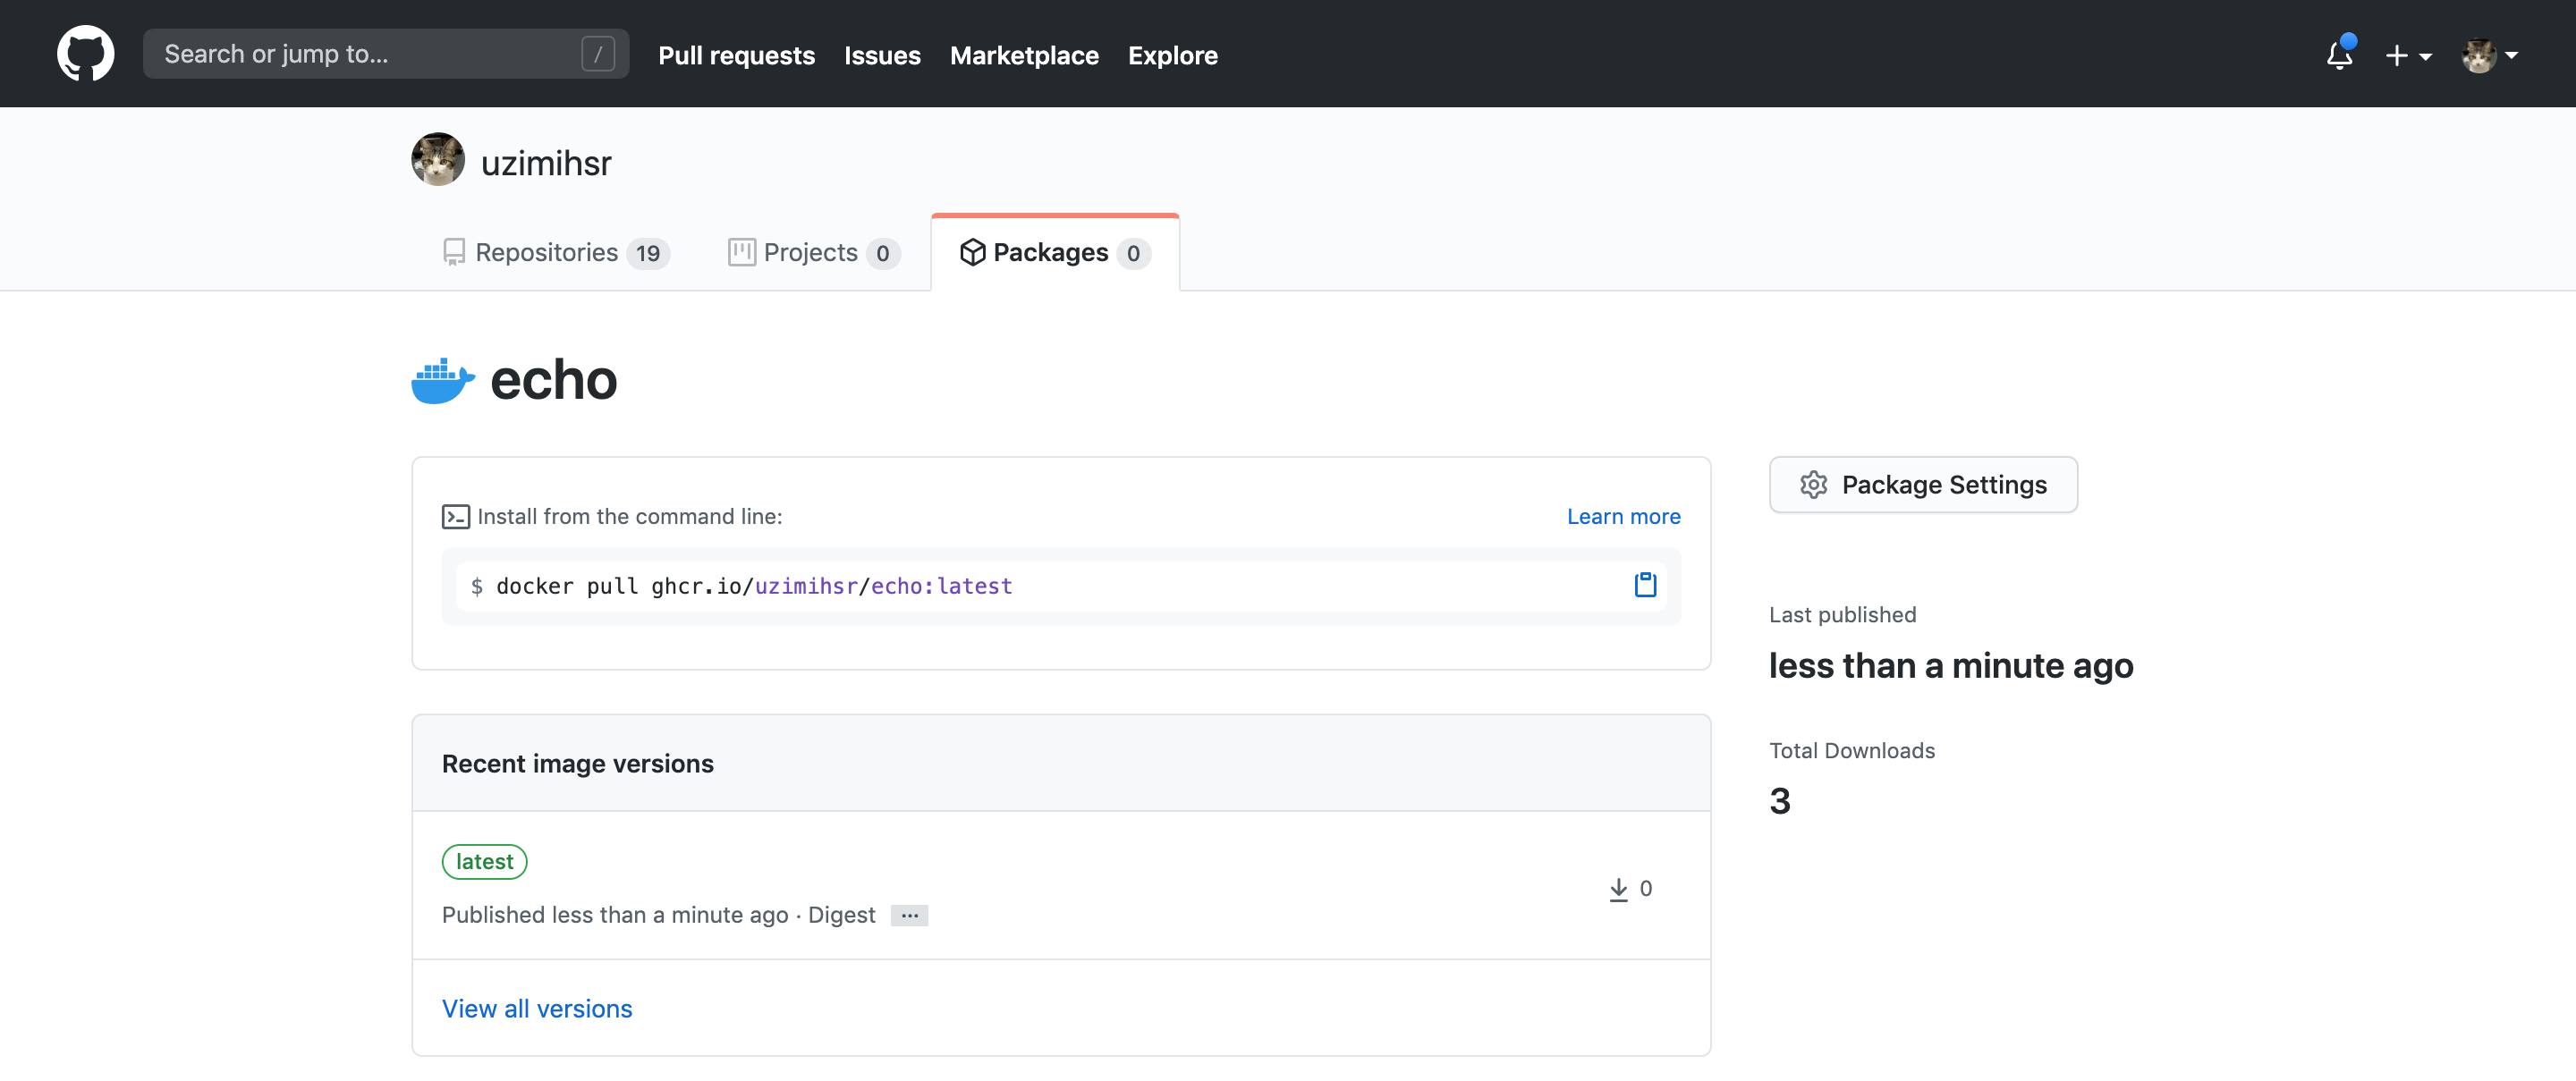Image resolution: width=2576 pixels, height=1081 pixels.
Task: Open the plus create-new dropdown
Action: click(x=2408, y=56)
